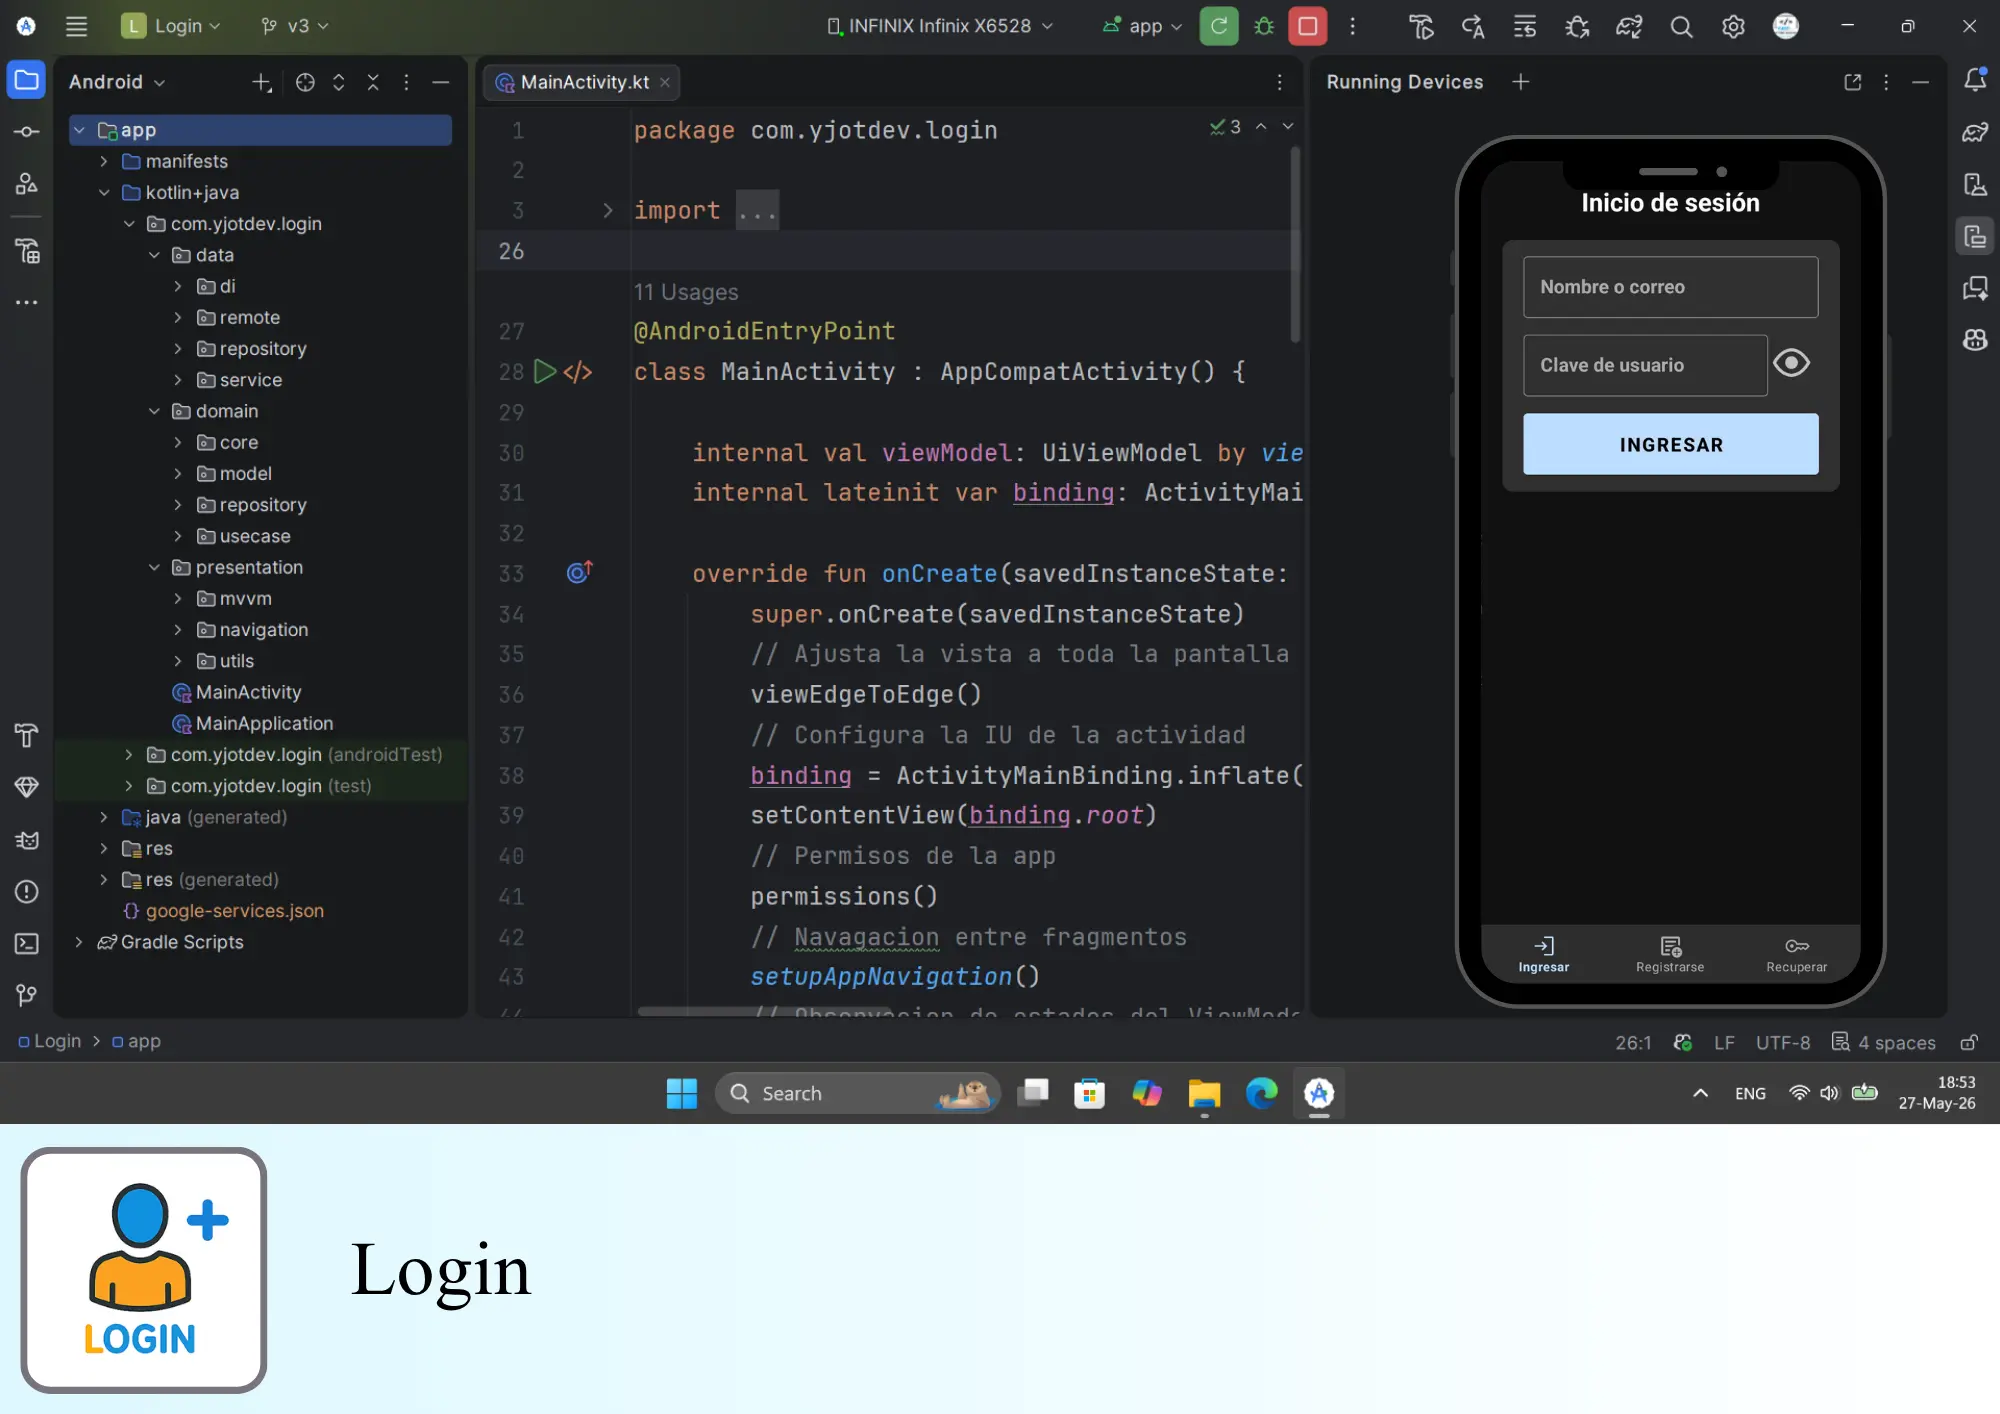
Task: Open the Problems tool window
Action: (27, 892)
